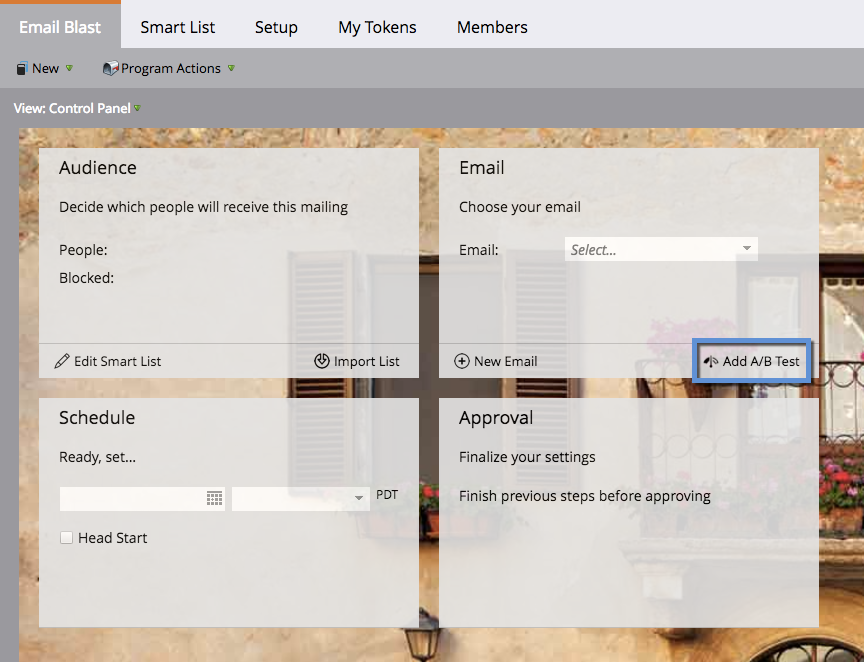Enable the Head Start checkbox
The image size is (864, 662).
click(x=66, y=537)
